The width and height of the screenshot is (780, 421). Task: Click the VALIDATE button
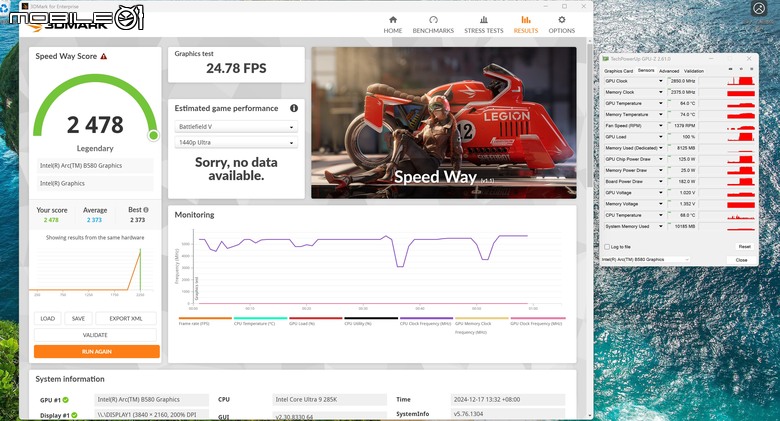[95, 335]
